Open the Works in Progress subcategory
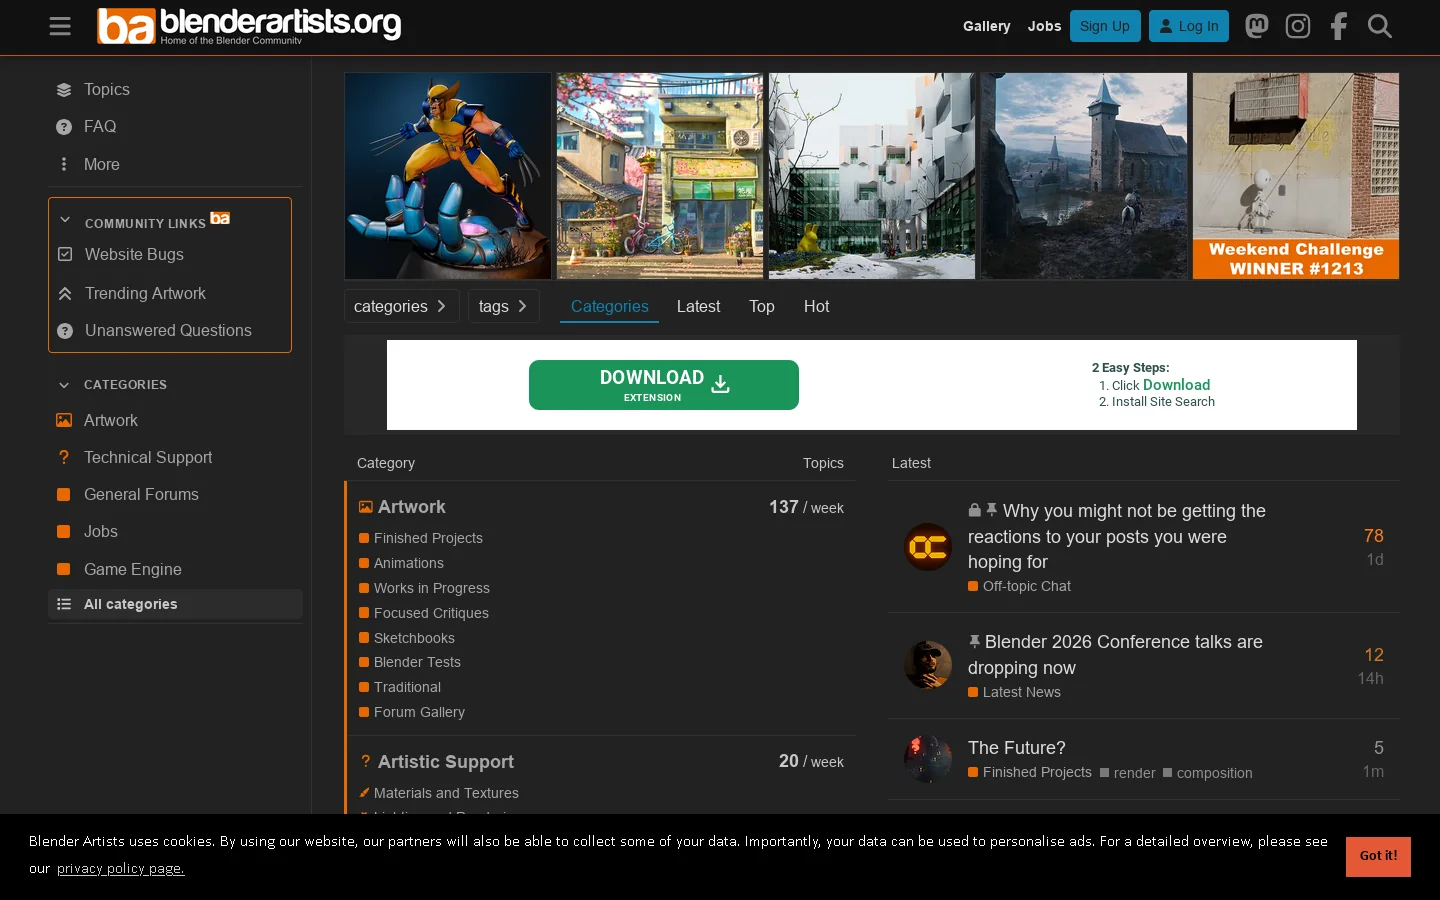This screenshot has width=1440, height=900. (432, 588)
